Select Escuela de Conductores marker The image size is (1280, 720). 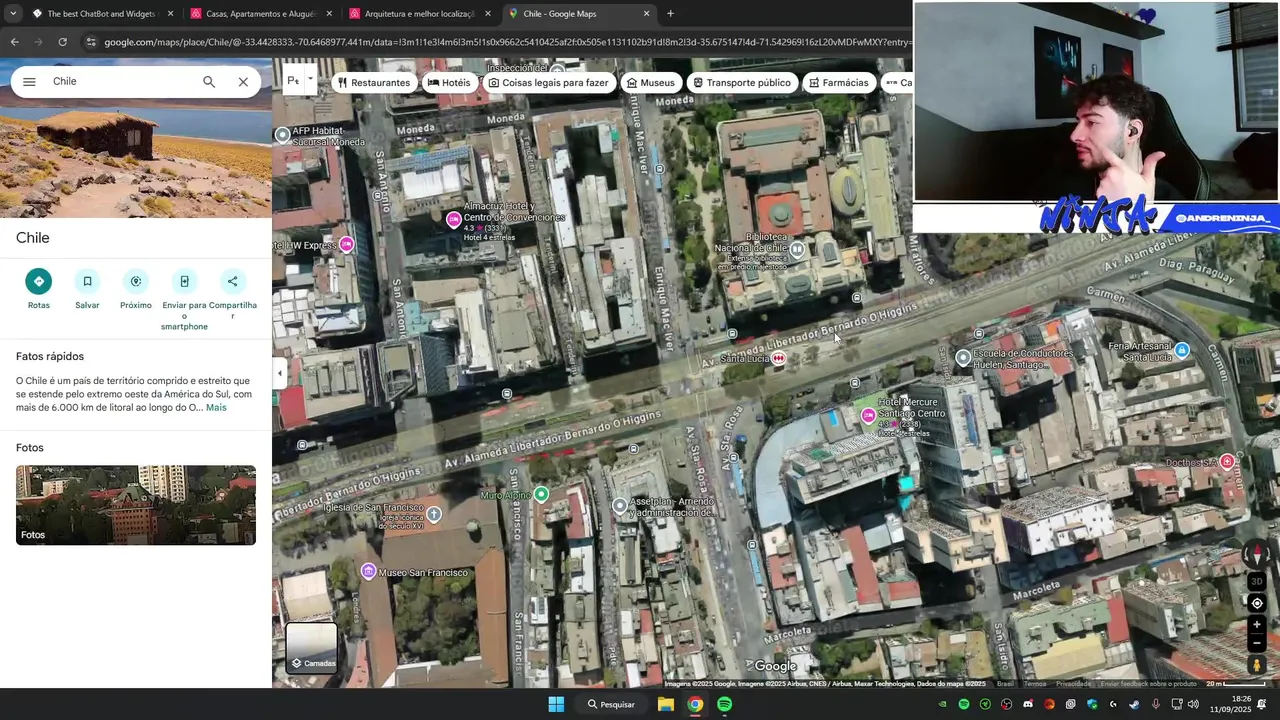click(x=963, y=357)
